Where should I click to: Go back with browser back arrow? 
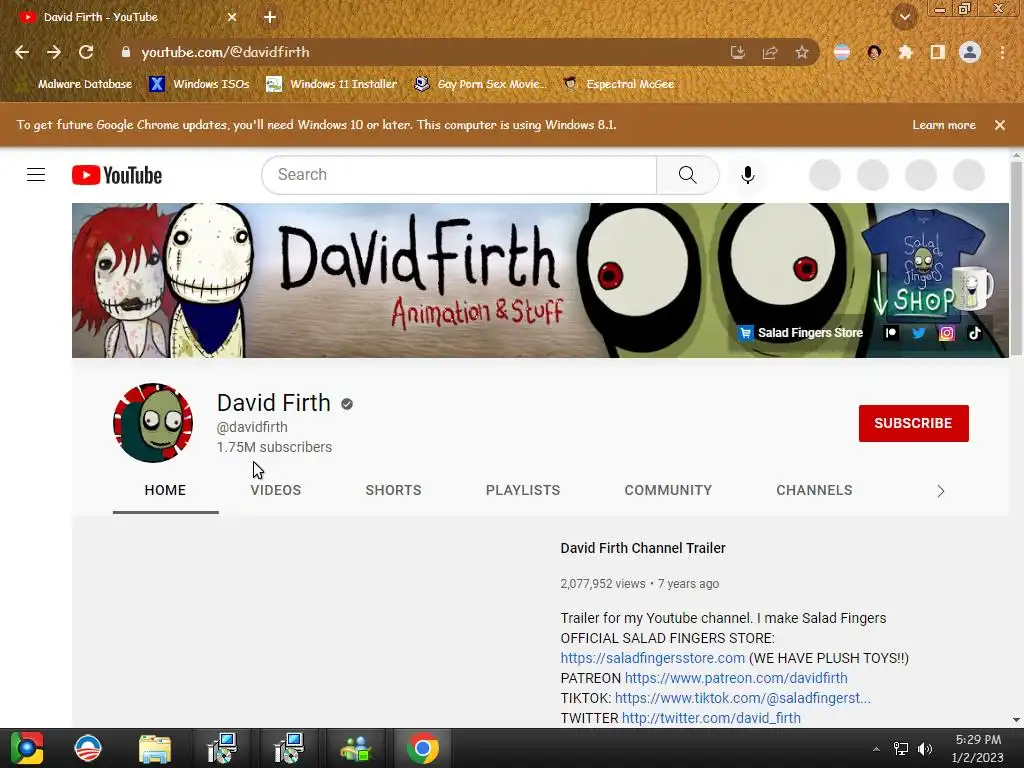pyautogui.click(x=22, y=52)
